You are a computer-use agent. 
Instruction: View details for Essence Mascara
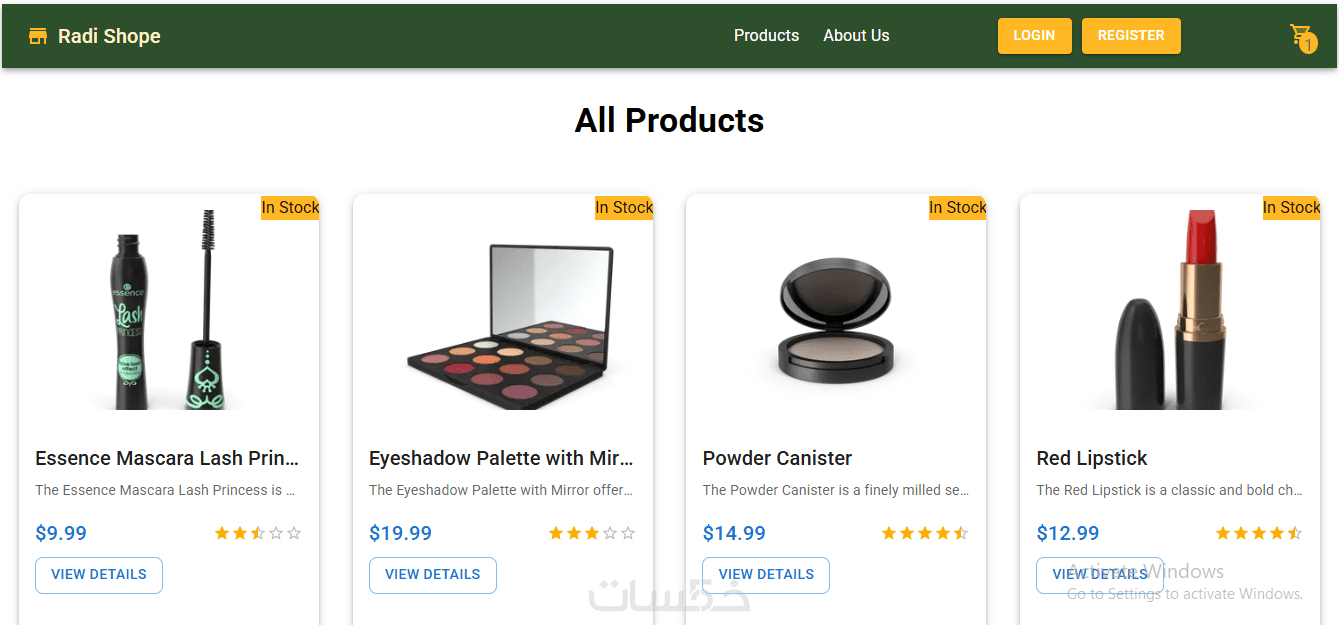pos(99,575)
